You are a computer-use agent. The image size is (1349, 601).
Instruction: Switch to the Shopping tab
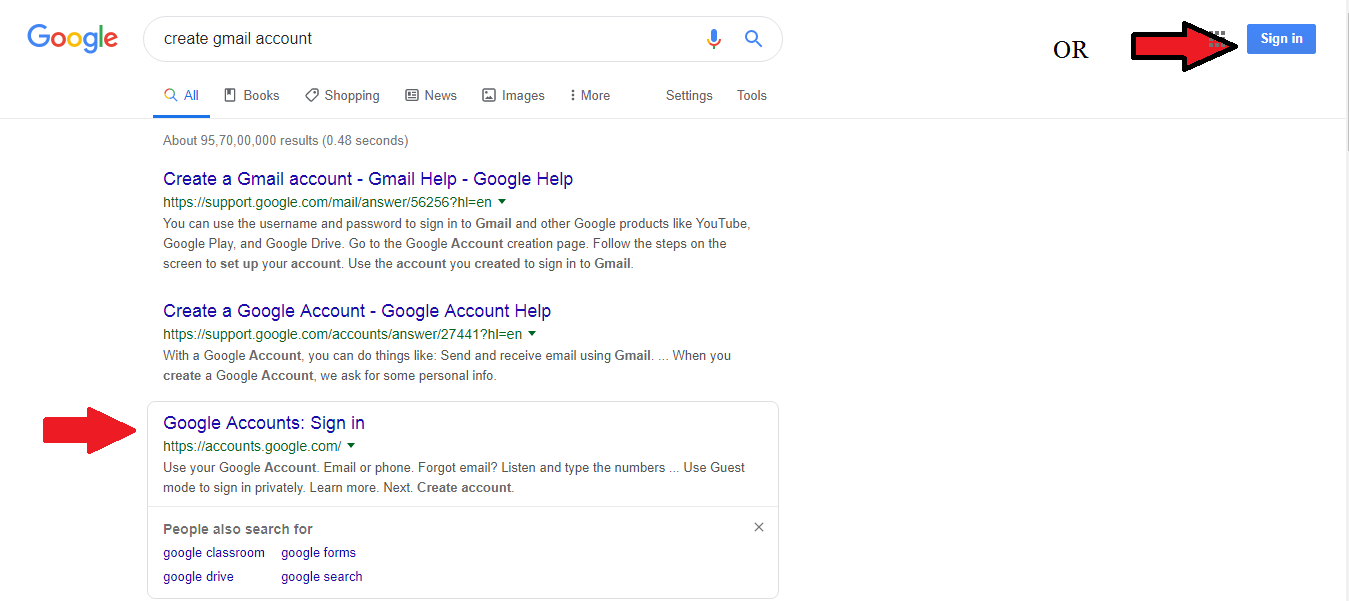[342, 96]
